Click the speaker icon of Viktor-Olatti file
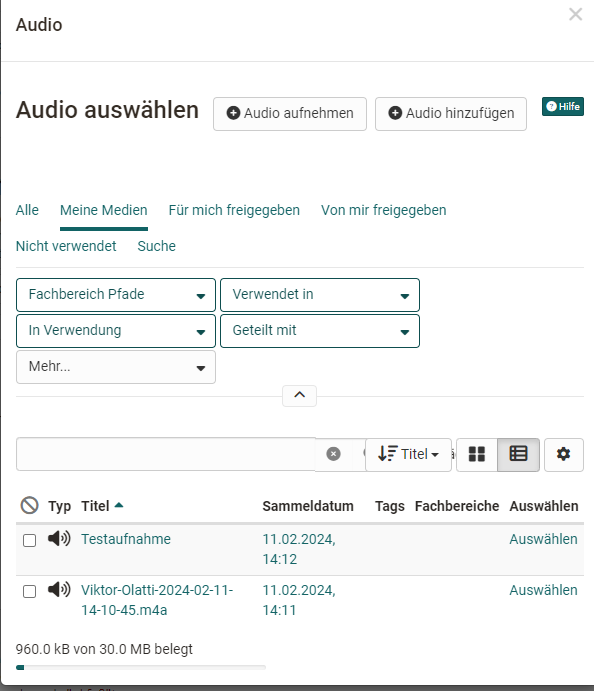 pyautogui.click(x=59, y=589)
